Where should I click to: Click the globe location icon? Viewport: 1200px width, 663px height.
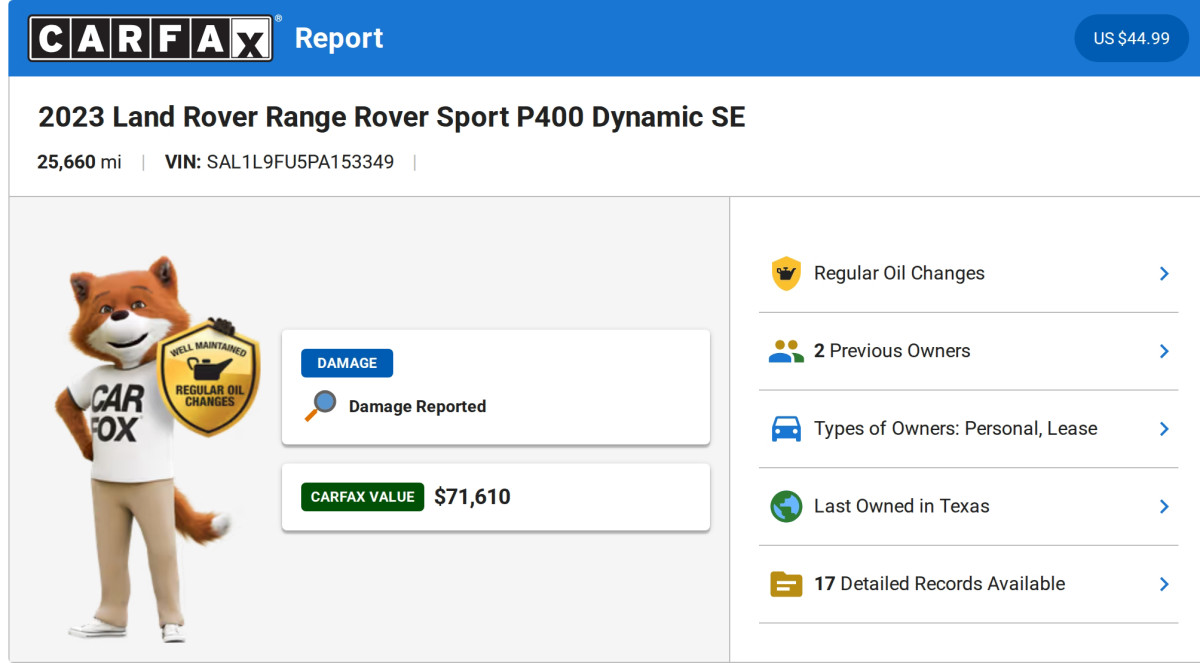tap(786, 506)
